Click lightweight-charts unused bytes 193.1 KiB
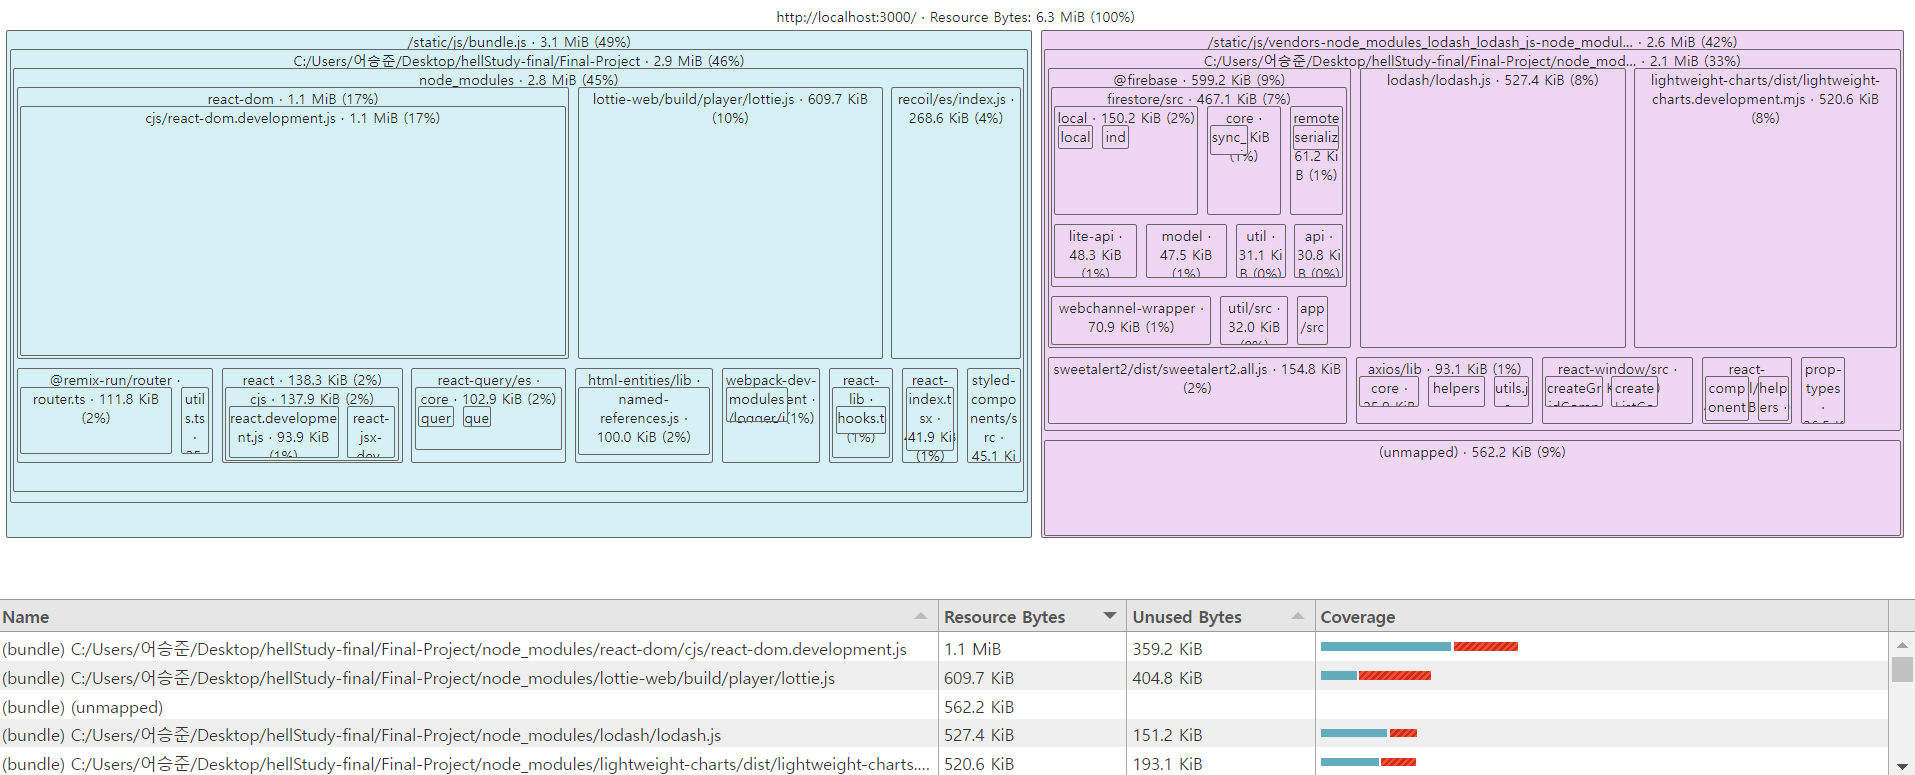This screenshot has height=775, width=1915. click(x=1167, y=764)
